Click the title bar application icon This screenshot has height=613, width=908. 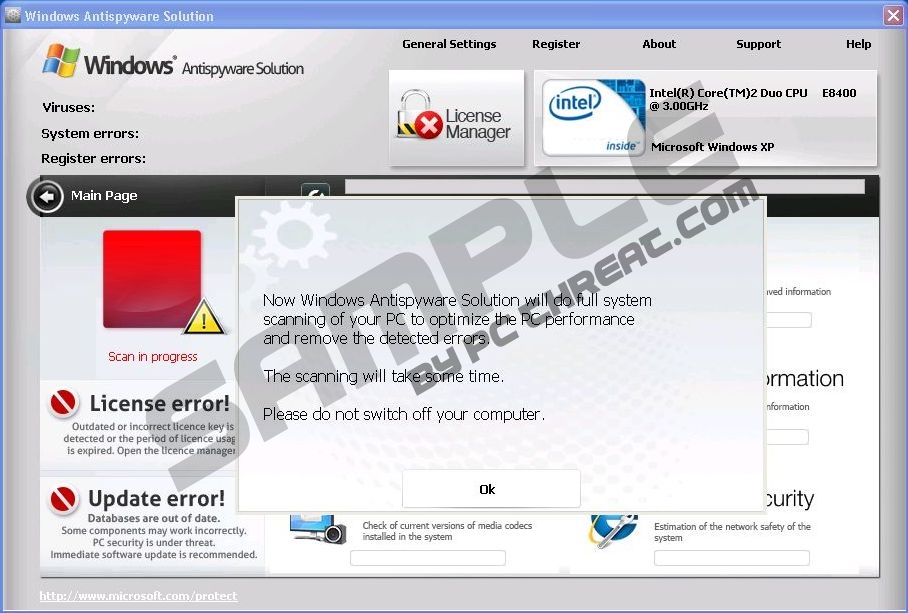pos(12,15)
